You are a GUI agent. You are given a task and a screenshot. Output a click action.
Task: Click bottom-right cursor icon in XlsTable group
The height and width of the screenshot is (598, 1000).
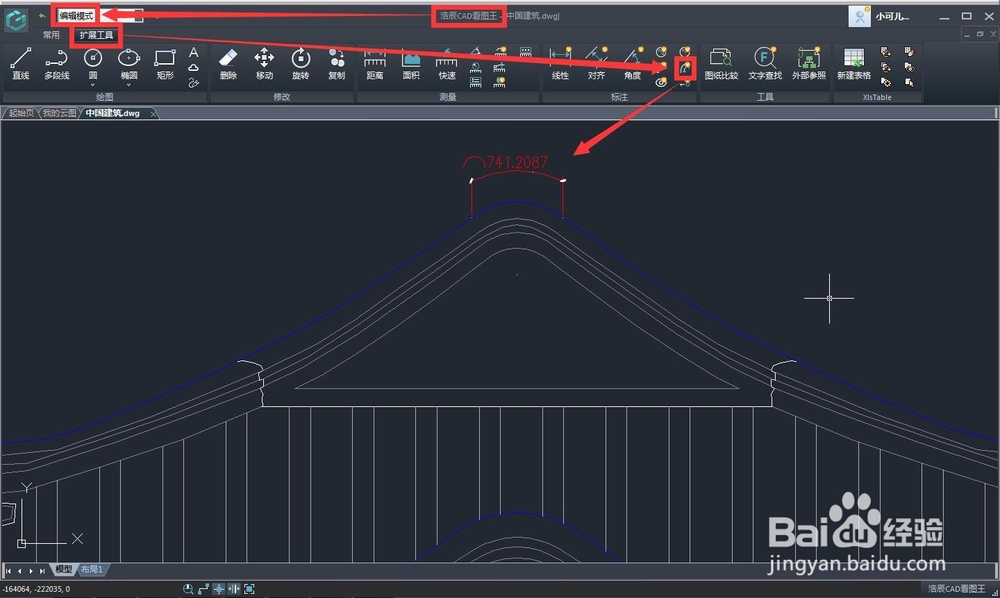pos(909,82)
